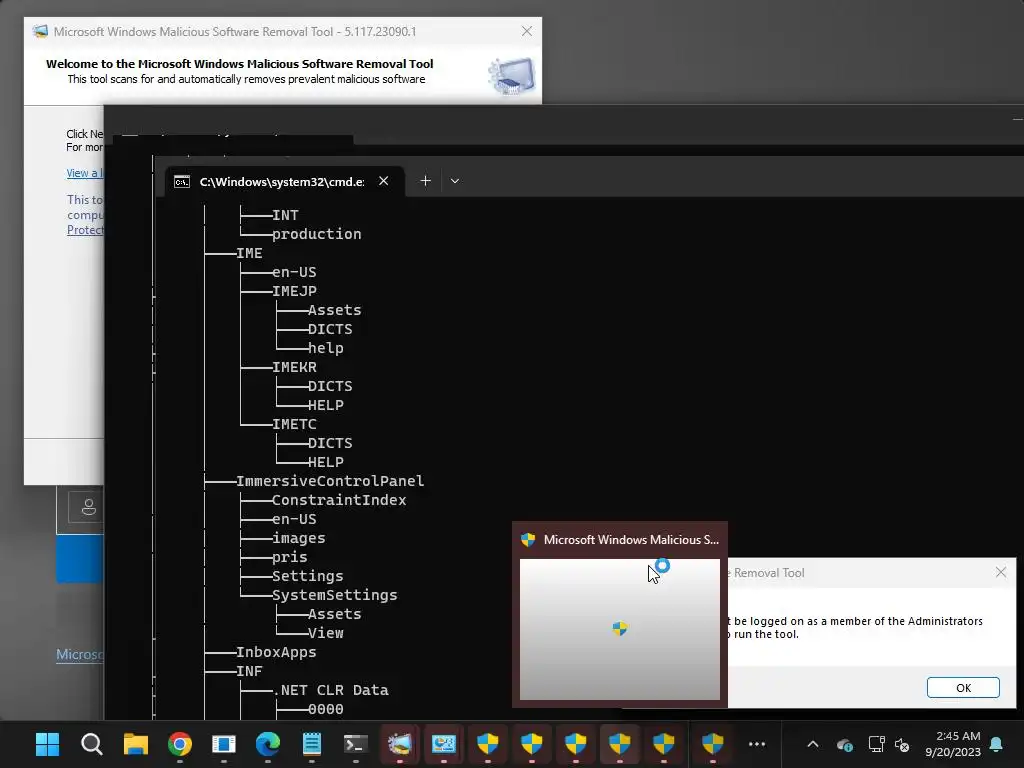Viewport: 1024px width, 768px height.
Task: Open the notification bell
Action: click(997, 744)
